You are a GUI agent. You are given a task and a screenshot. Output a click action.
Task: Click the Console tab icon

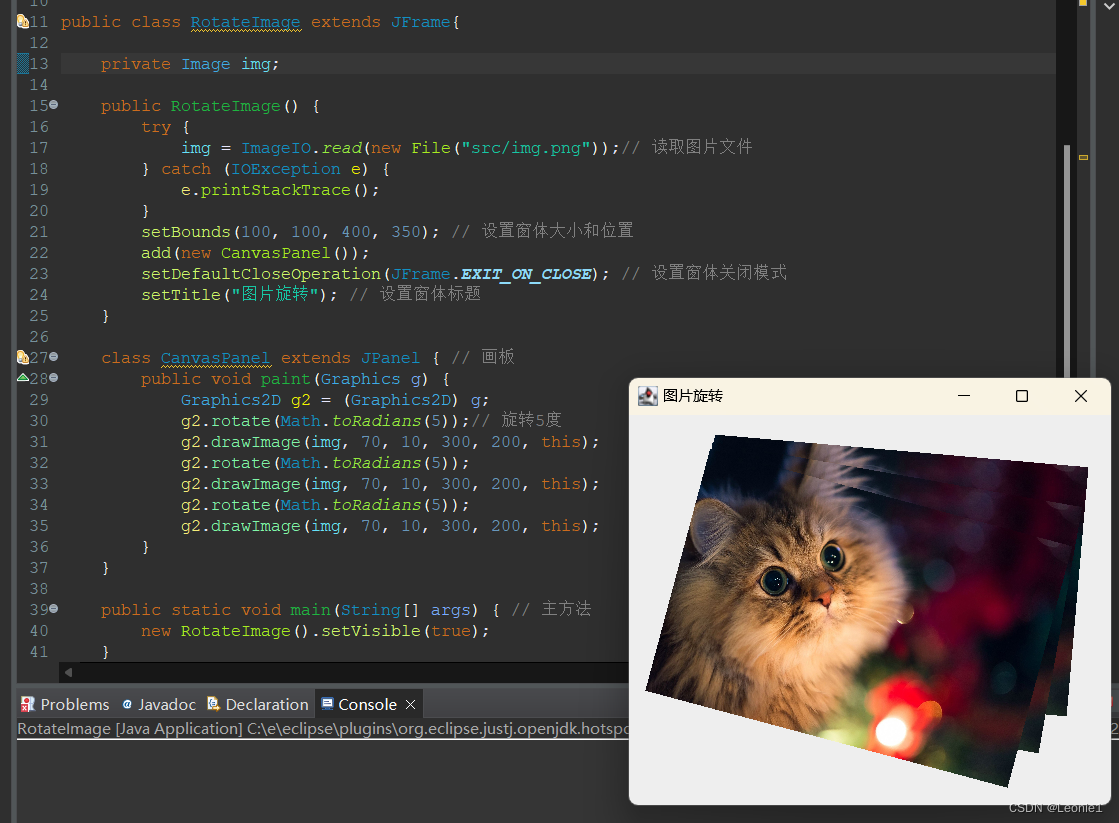[330, 704]
